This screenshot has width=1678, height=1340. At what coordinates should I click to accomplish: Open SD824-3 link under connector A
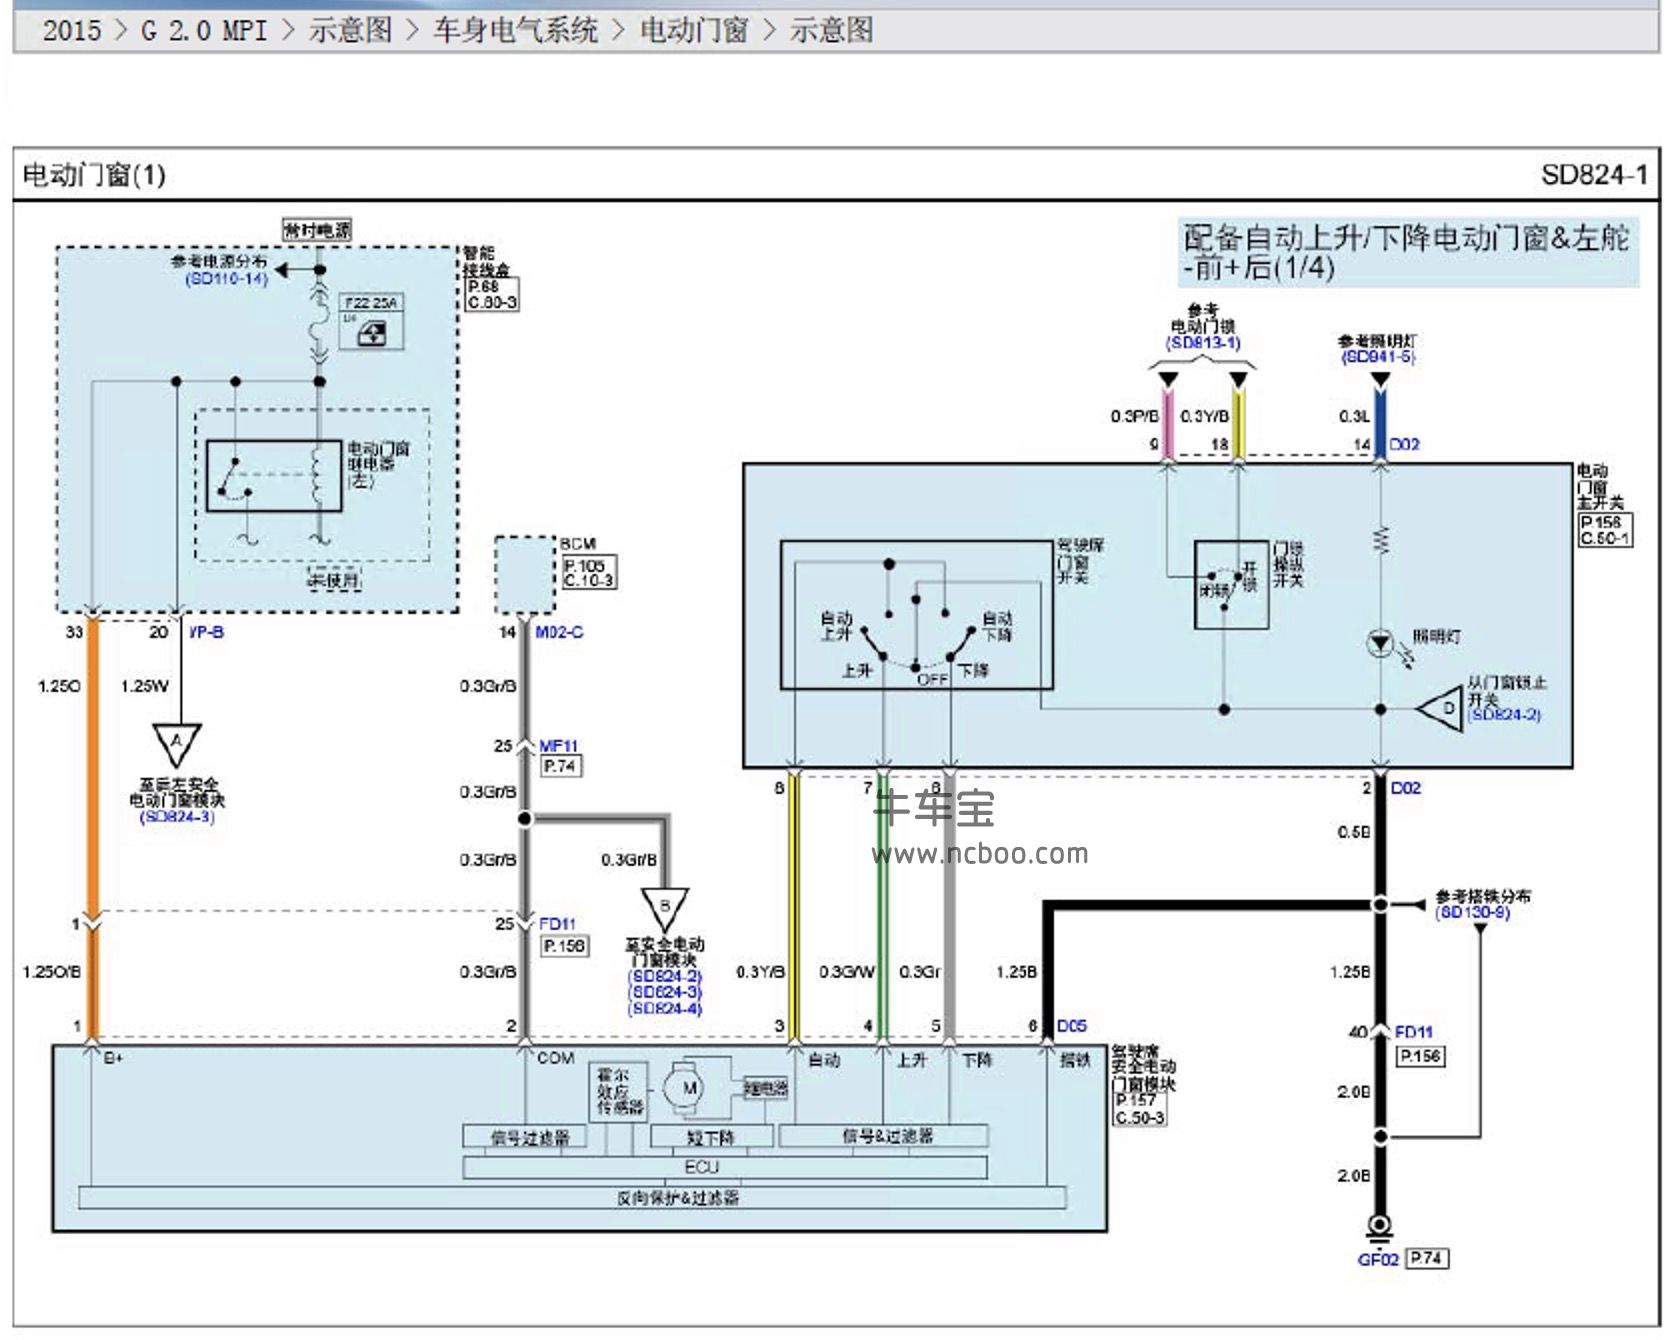point(177,817)
